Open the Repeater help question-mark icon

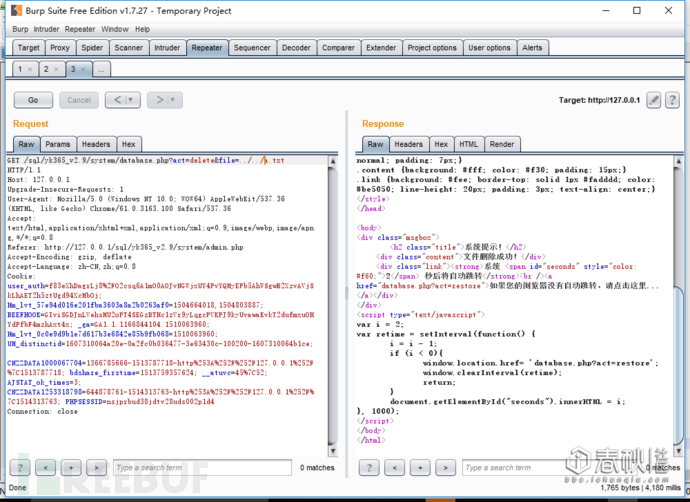[672, 100]
